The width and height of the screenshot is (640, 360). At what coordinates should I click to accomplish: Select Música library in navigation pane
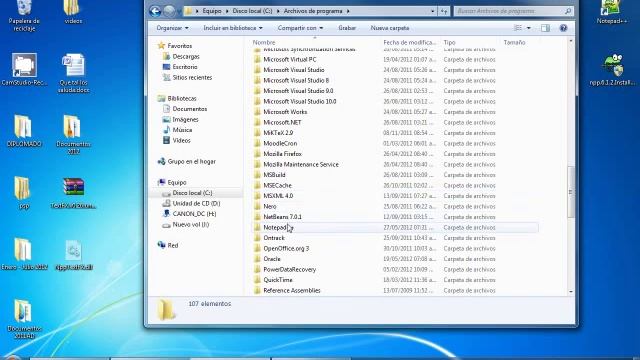(178, 130)
